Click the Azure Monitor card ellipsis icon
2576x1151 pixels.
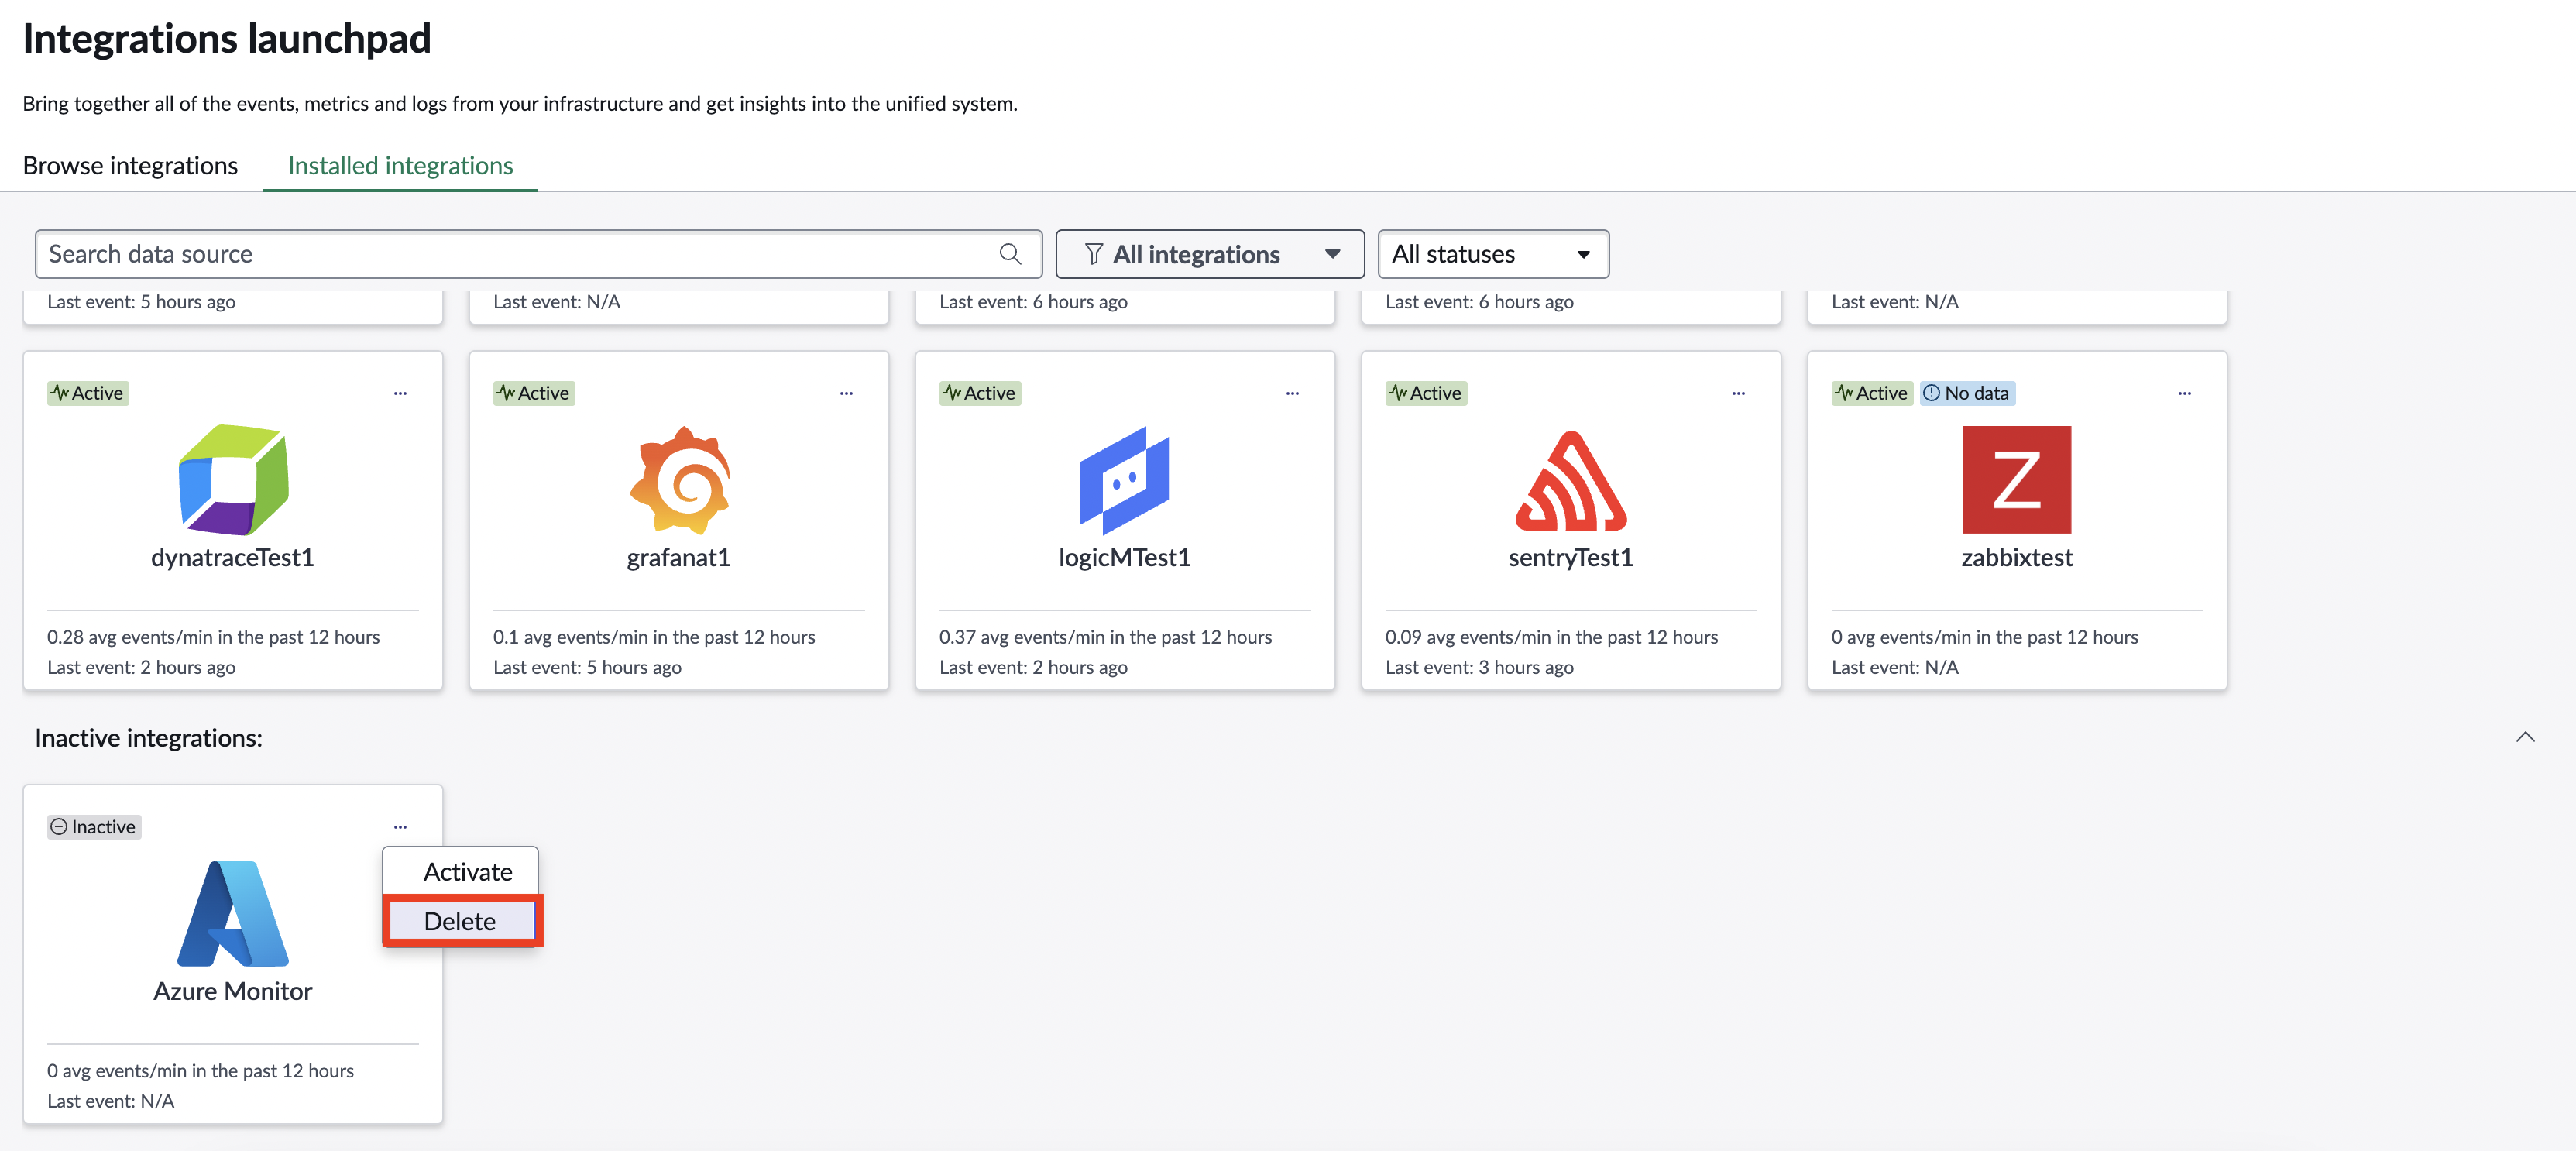(x=400, y=827)
